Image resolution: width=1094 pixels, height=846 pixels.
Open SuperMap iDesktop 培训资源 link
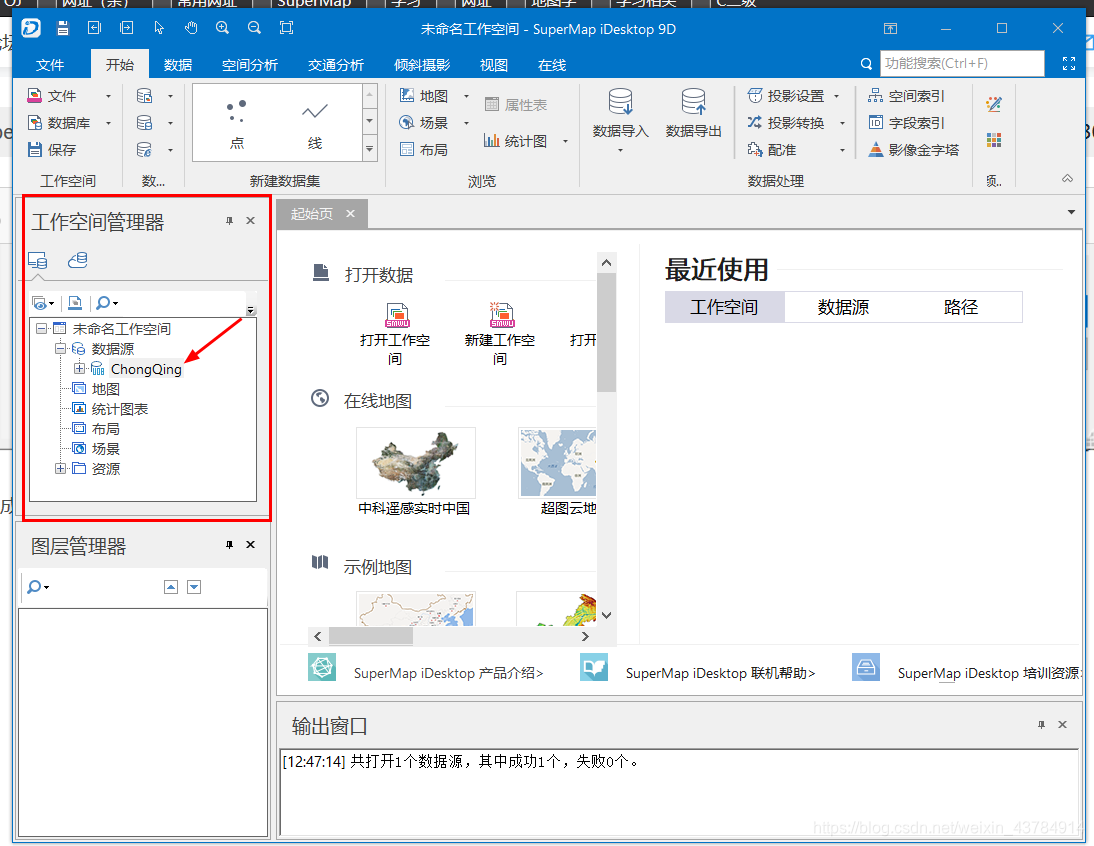click(991, 673)
